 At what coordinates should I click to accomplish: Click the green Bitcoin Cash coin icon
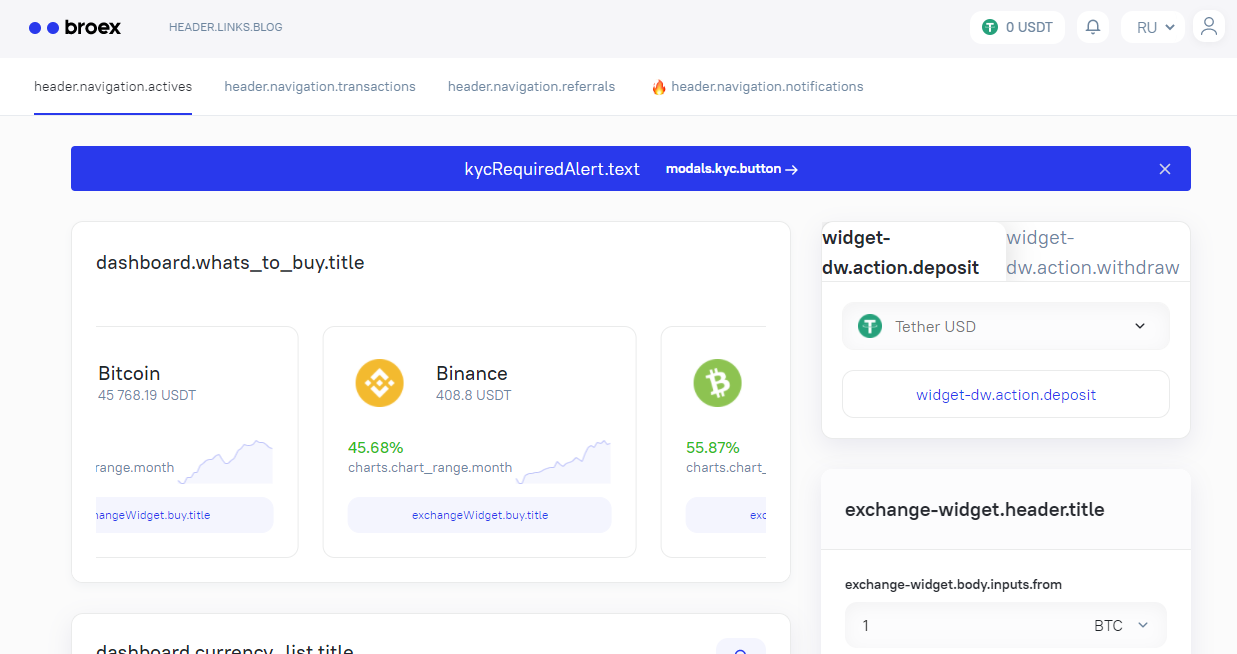718,382
